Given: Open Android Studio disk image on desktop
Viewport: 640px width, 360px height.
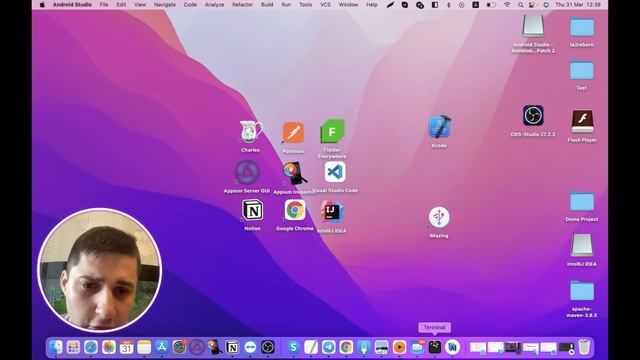Looking at the screenshot, I should (533, 26).
